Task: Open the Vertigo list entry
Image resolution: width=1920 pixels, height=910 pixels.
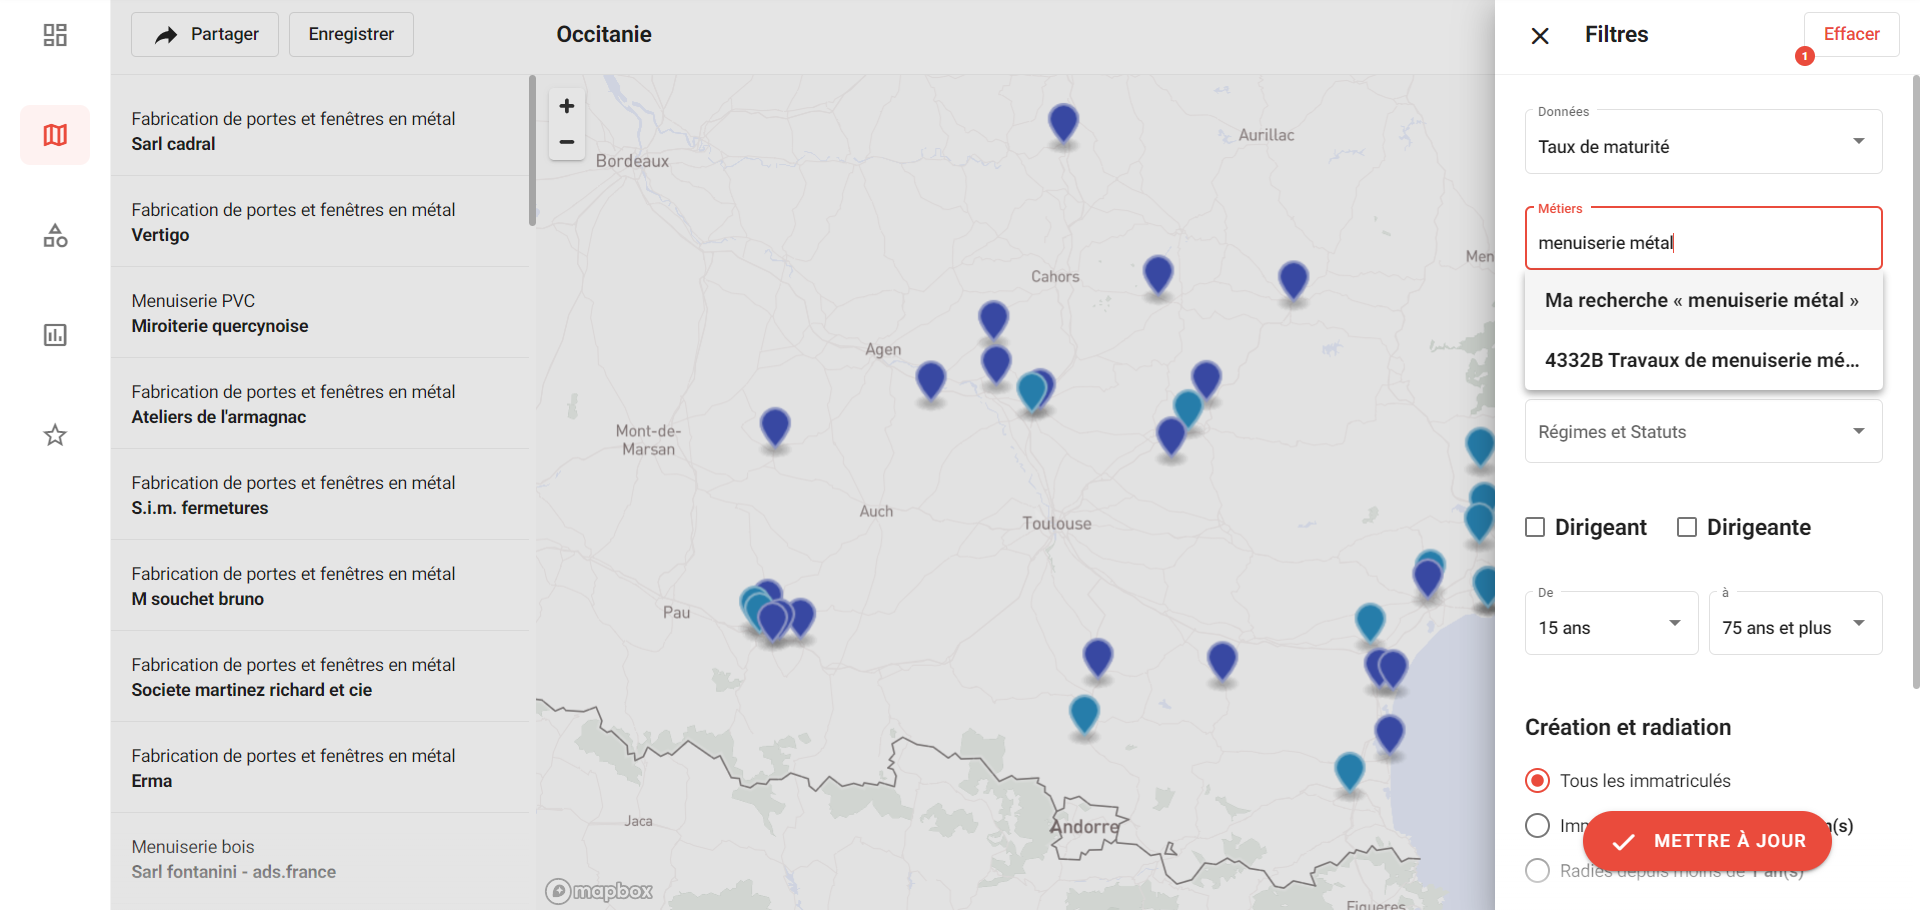Action: (320, 222)
